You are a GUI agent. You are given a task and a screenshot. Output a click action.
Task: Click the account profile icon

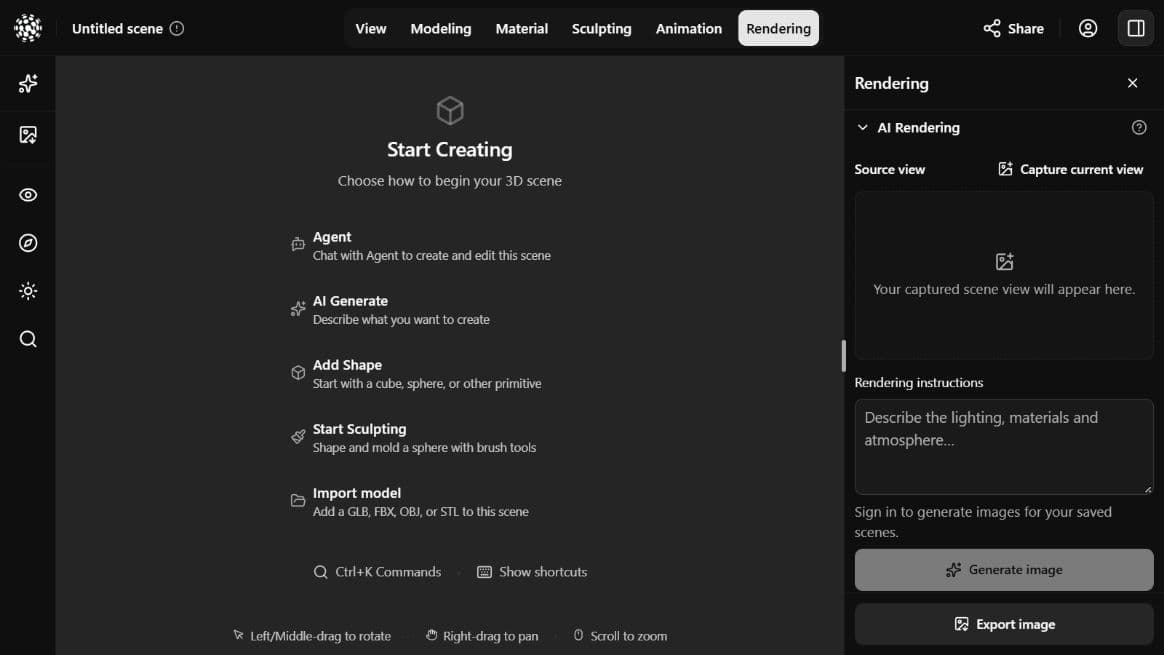click(x=1088, y=28)
